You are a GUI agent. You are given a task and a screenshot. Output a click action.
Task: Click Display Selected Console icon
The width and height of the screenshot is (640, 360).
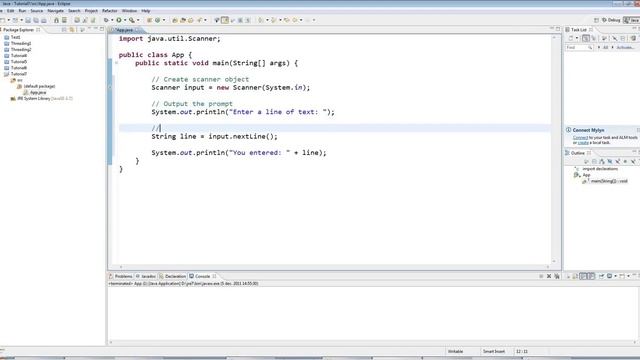[609, 276]
